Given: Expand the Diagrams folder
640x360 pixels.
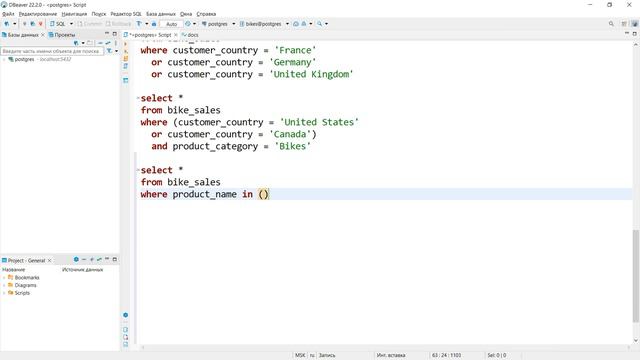Looking at the screenshot, I should tap(4, 285).
